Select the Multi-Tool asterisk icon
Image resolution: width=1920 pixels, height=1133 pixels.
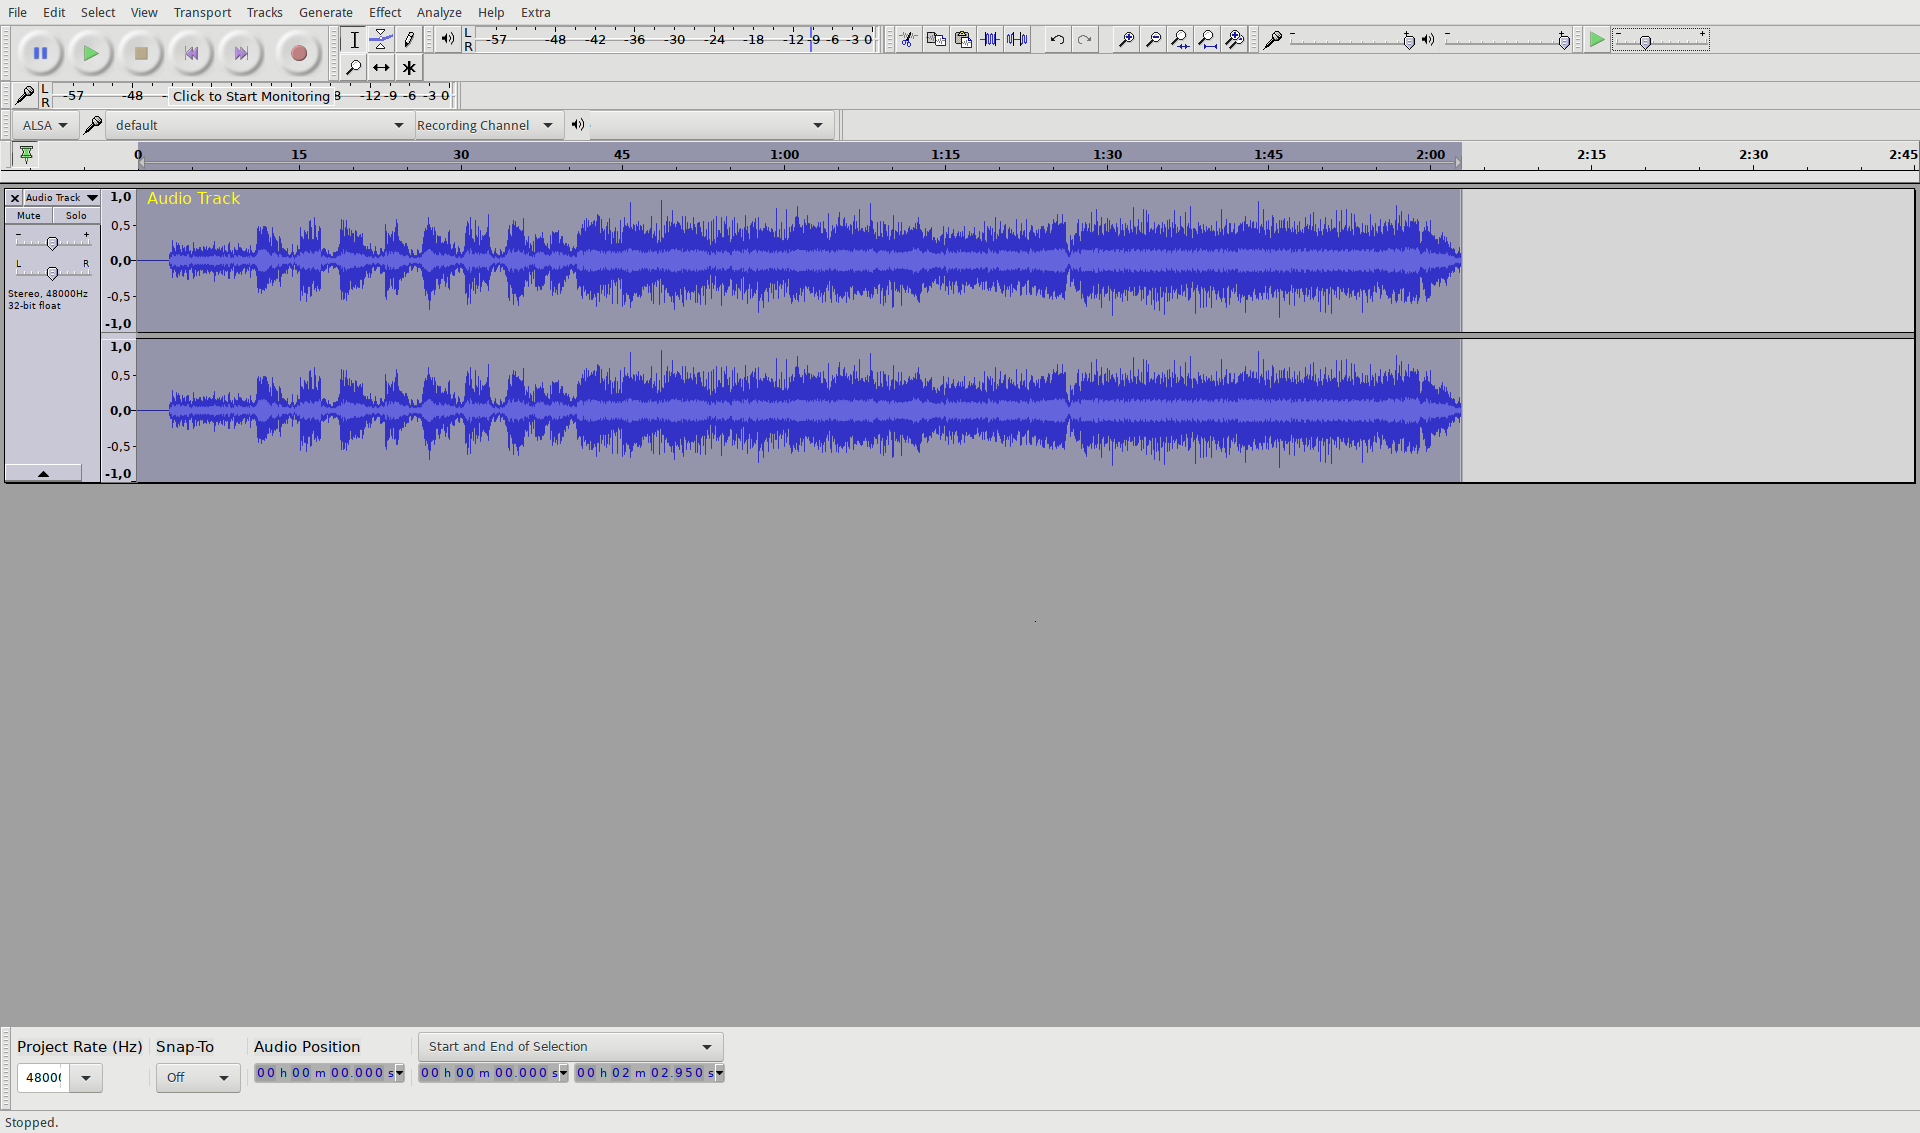coord(409,68)
